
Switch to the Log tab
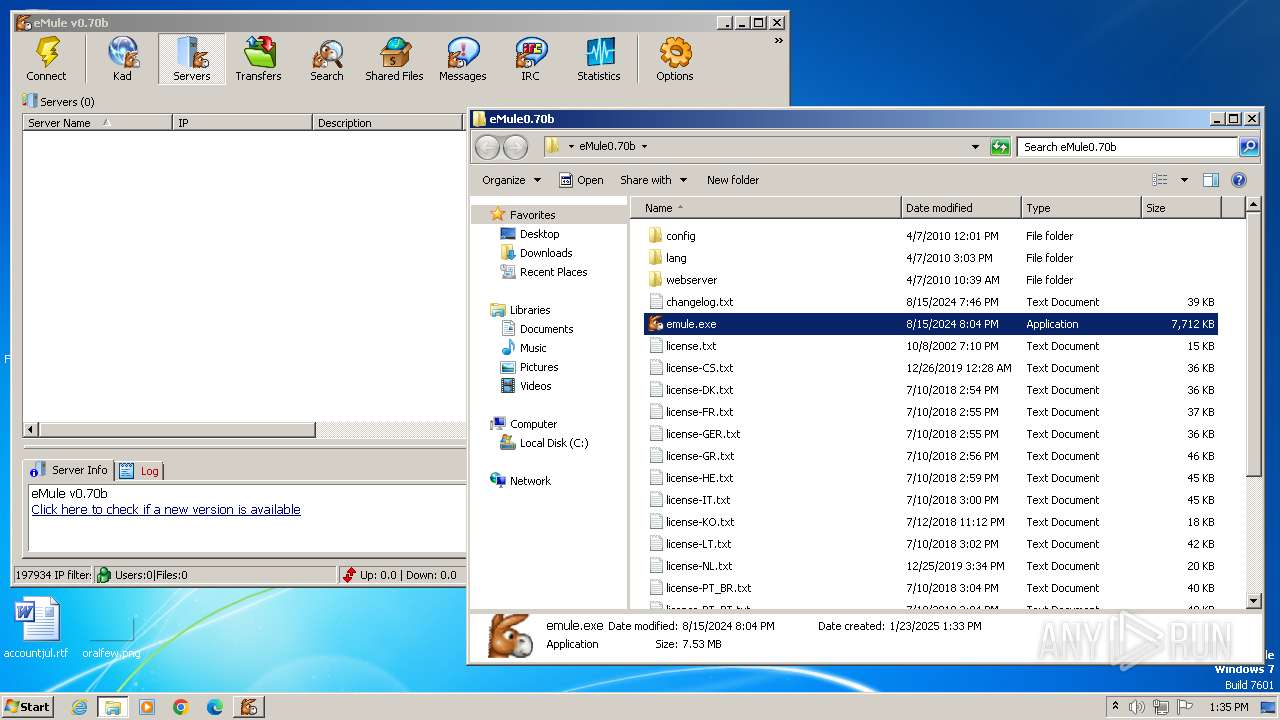tap(140, 471)
